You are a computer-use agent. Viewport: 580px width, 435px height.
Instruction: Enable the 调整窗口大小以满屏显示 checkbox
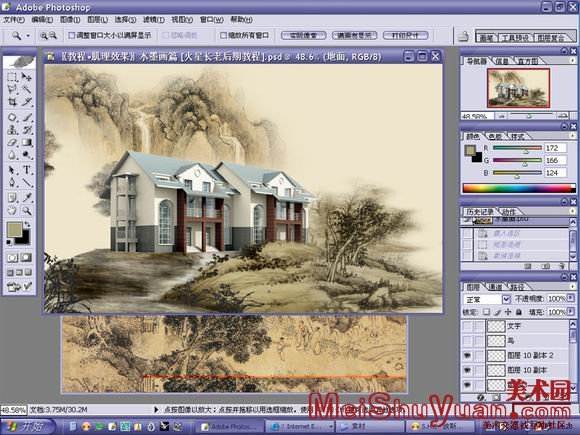pos(72,36)
